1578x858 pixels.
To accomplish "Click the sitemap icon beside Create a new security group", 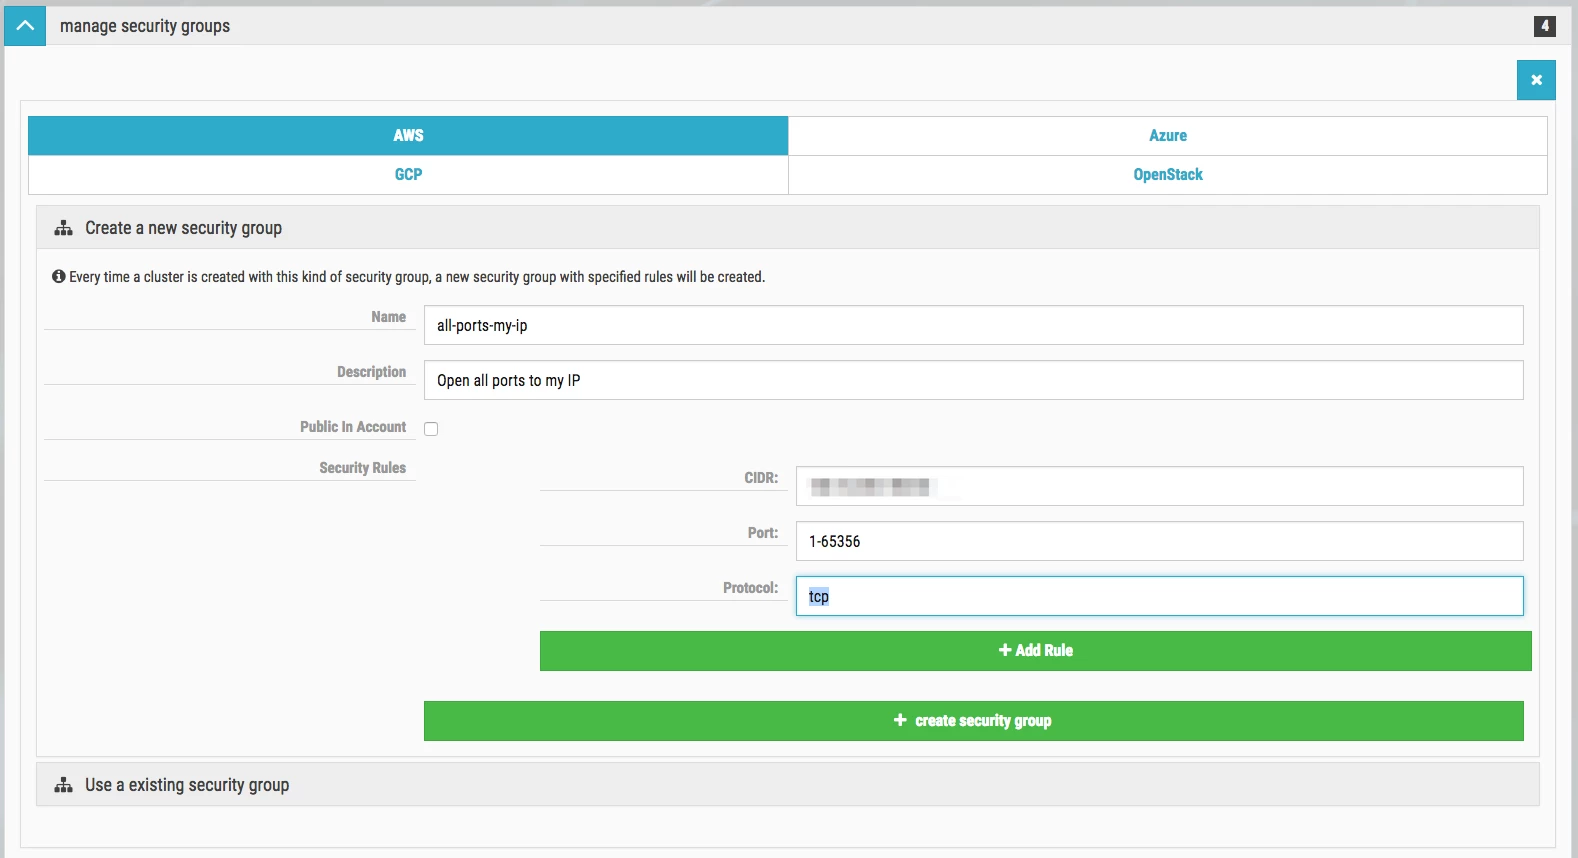I will tap(64, 228).
